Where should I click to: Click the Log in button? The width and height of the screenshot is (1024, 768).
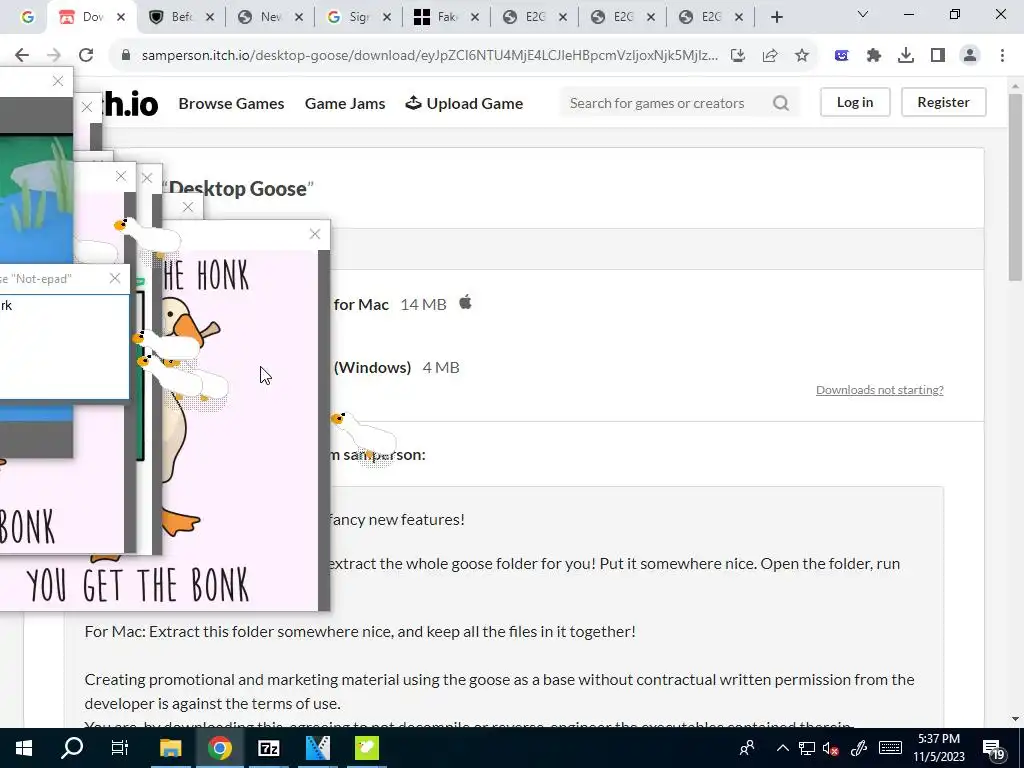point(855,102)
